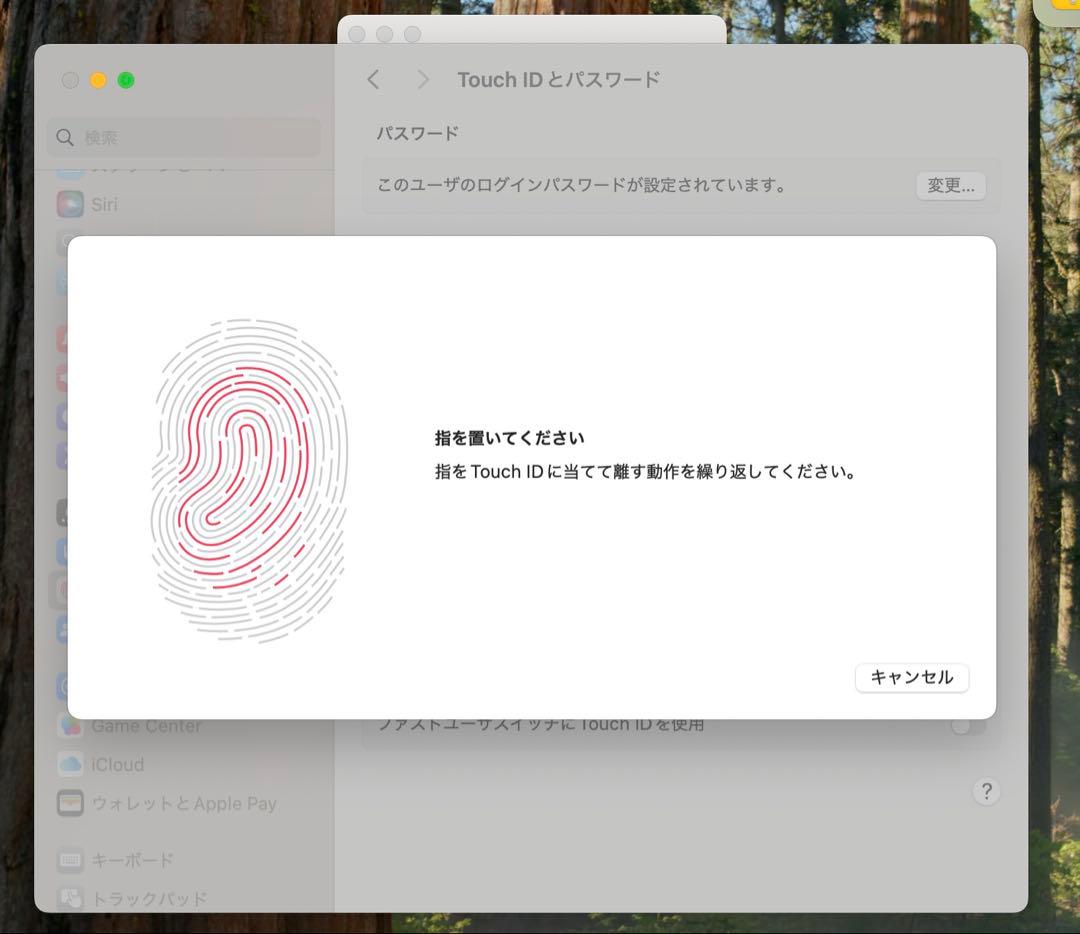This screenshot has height=934, width=1080.
Task: Click the 変更... password button
Action: [x=950, y=186]
